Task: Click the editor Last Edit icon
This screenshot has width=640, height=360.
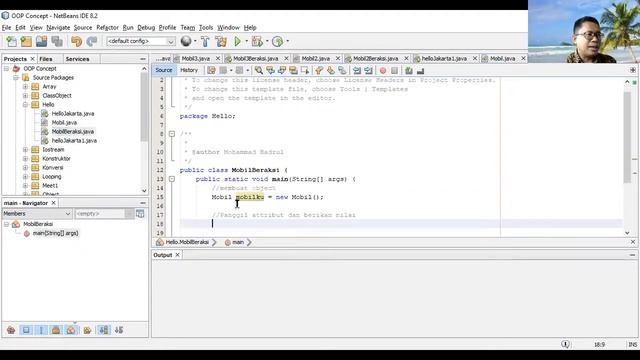Action: [x=211, y=70]
